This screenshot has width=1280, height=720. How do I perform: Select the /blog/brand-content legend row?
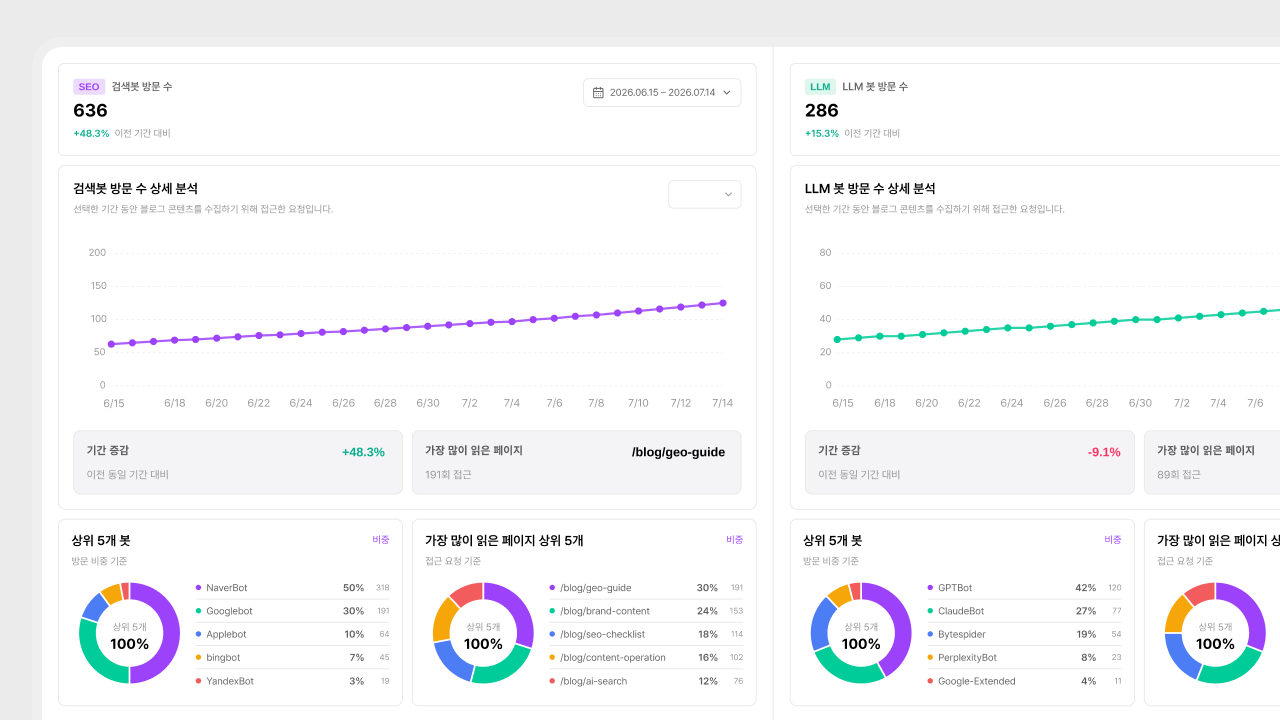click(x=646, y=611)
